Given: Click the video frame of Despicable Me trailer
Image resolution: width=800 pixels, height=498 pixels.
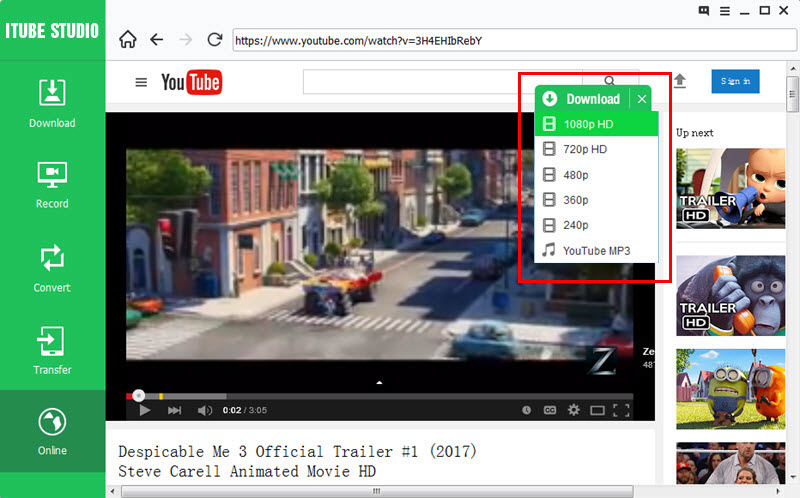Looking at the screenshot, I should [380, 255].
